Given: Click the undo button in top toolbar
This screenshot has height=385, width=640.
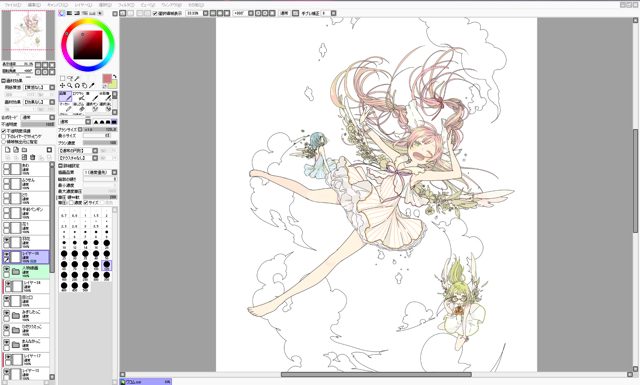Looking at the screenshot, I should [x=122, y=13].
